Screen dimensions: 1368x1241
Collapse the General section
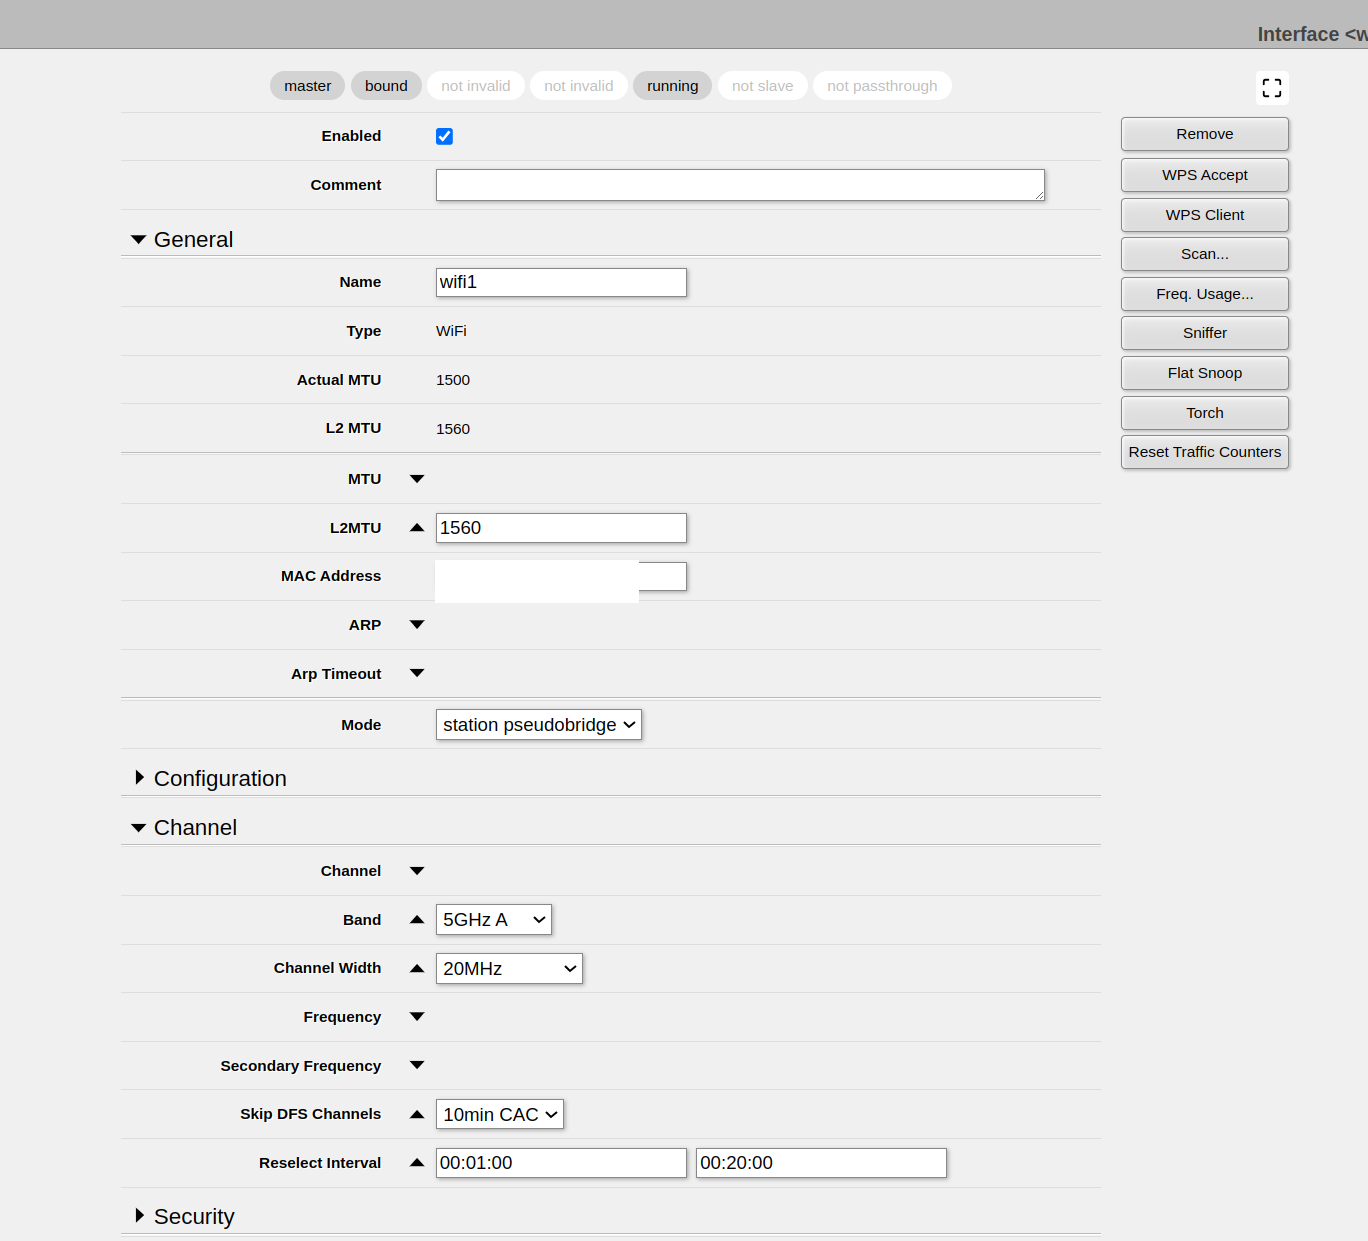tap(138, 240)
